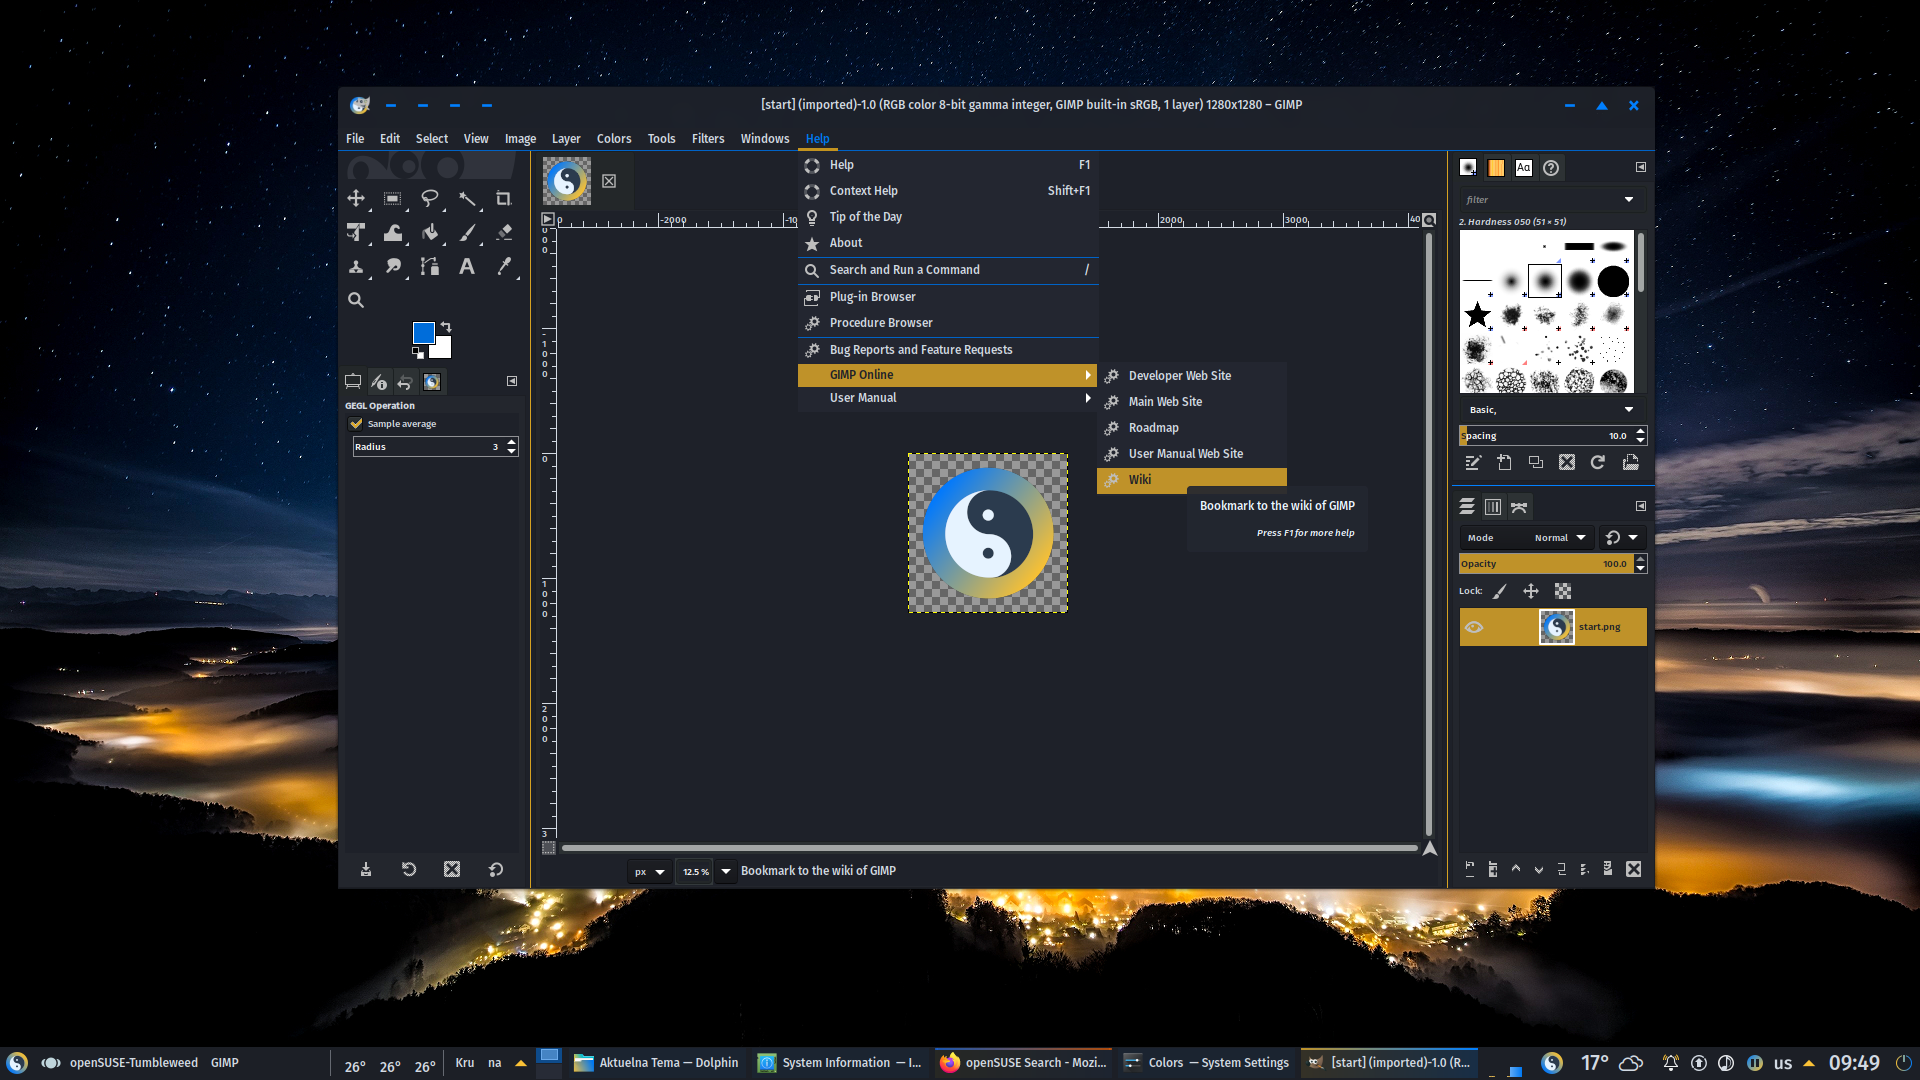This screenshot has width=1920, height=1080.
Task: Open User Manual Web Site entry
Action: pos(1192,454)
